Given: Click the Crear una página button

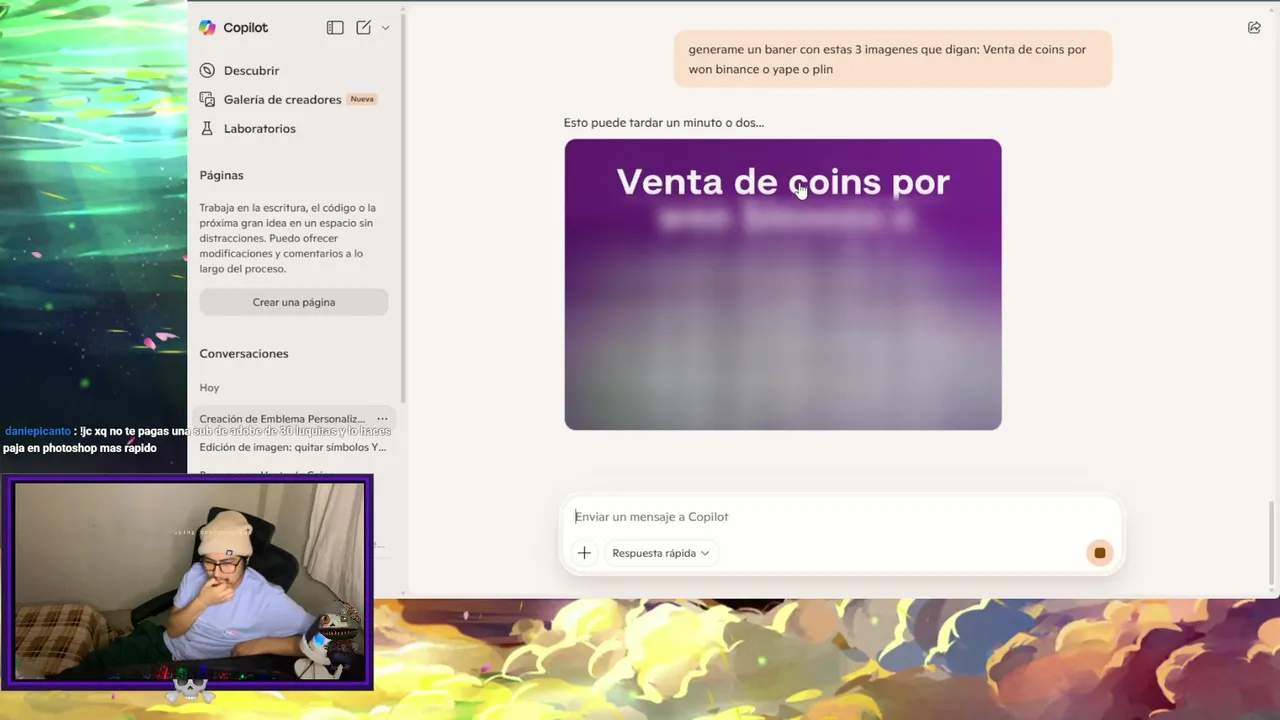Looking at the screenshot, I should [x=294, y=302].
